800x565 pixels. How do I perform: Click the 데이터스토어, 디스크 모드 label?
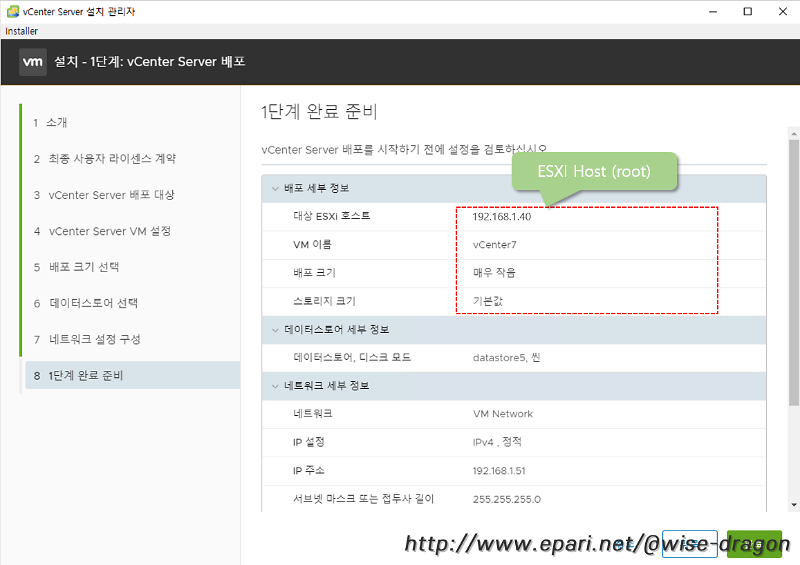click(352, 358)
